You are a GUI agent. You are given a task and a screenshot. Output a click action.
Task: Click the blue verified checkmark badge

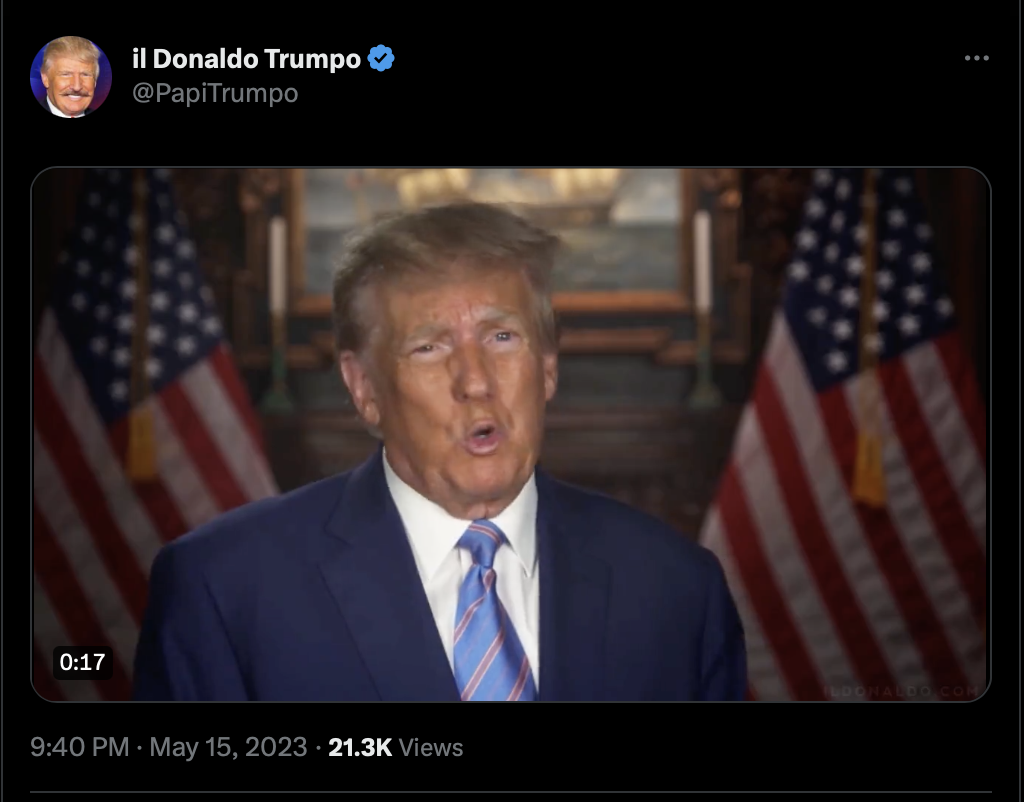pyautogui.click(x=381, y=59)
